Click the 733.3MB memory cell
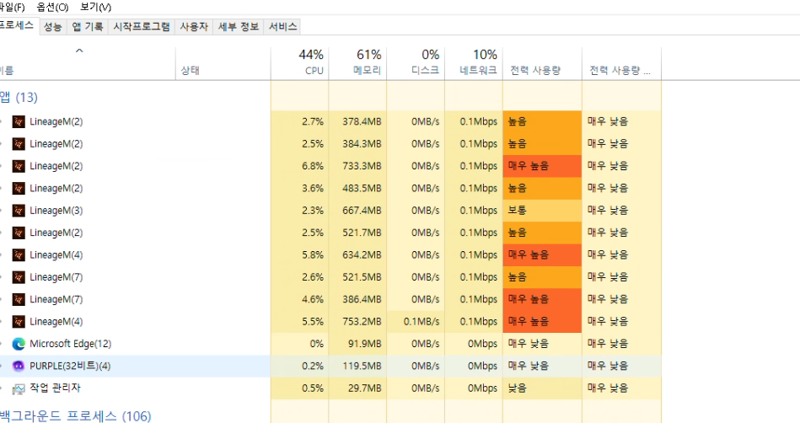 click(358, 166)
